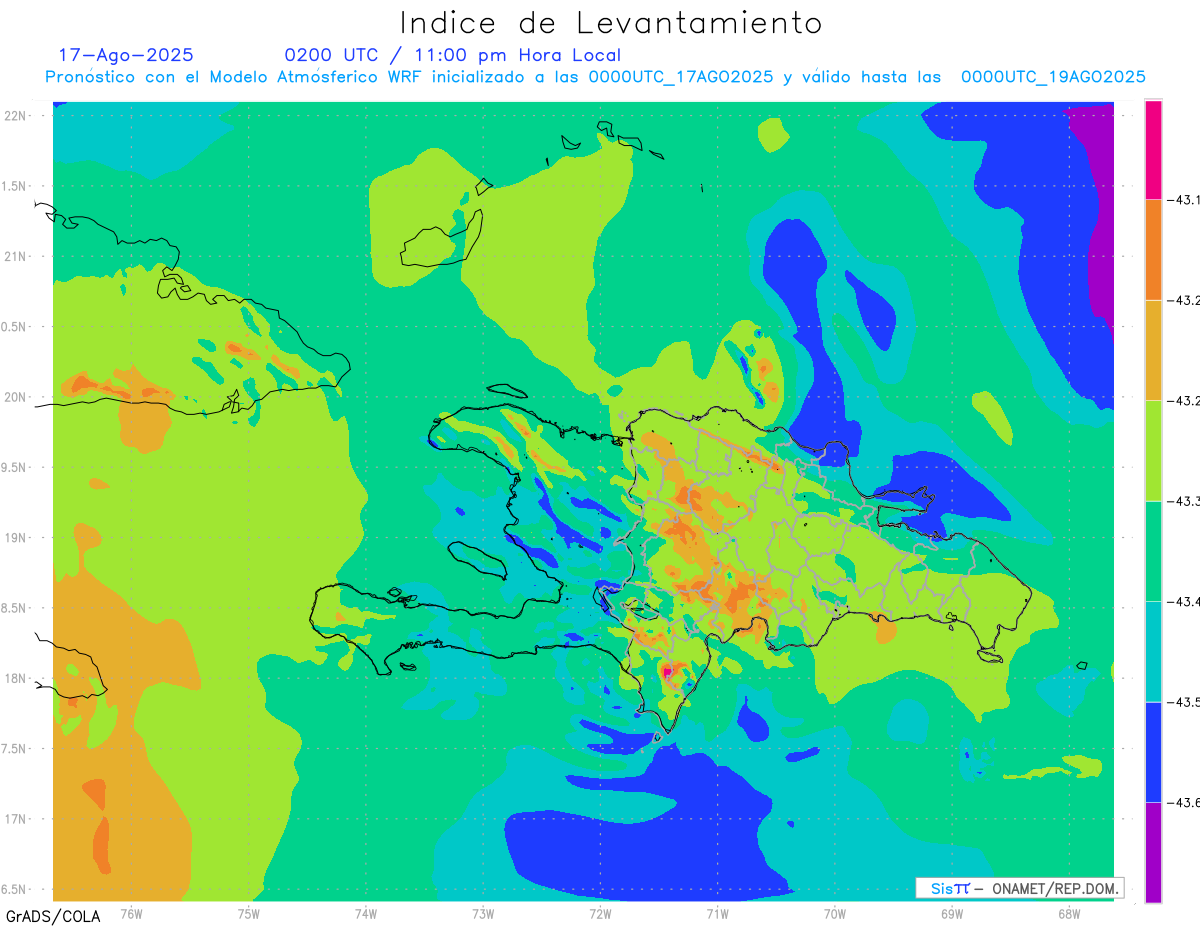Click the '20N' latitude label
Viewport: 1200px width, 927px height.
(15, 397)
